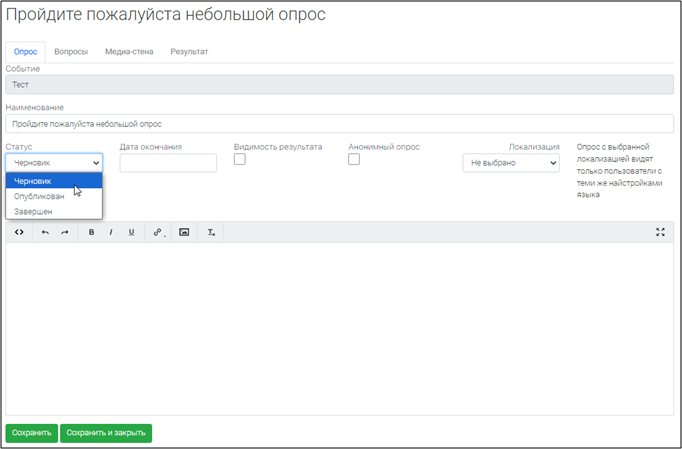
Task: Click the redo arrow in editor
Action: (x=65, y=232)
